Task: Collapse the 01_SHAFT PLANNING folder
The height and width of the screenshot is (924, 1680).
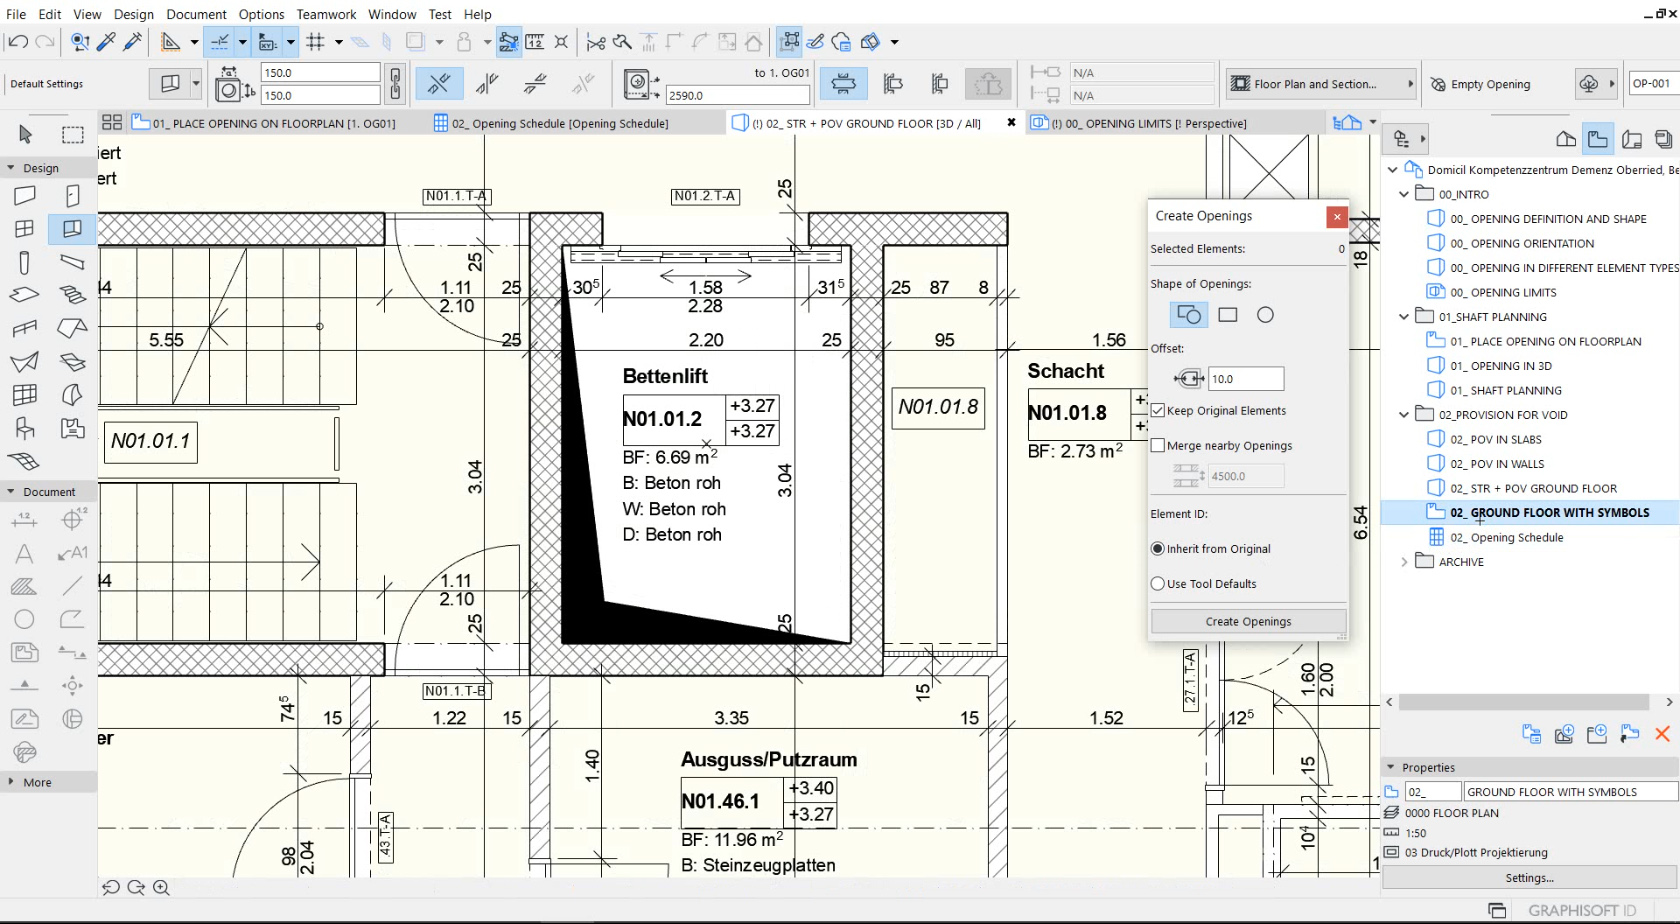Action: pyautogui.click(x=1404, y=317)
